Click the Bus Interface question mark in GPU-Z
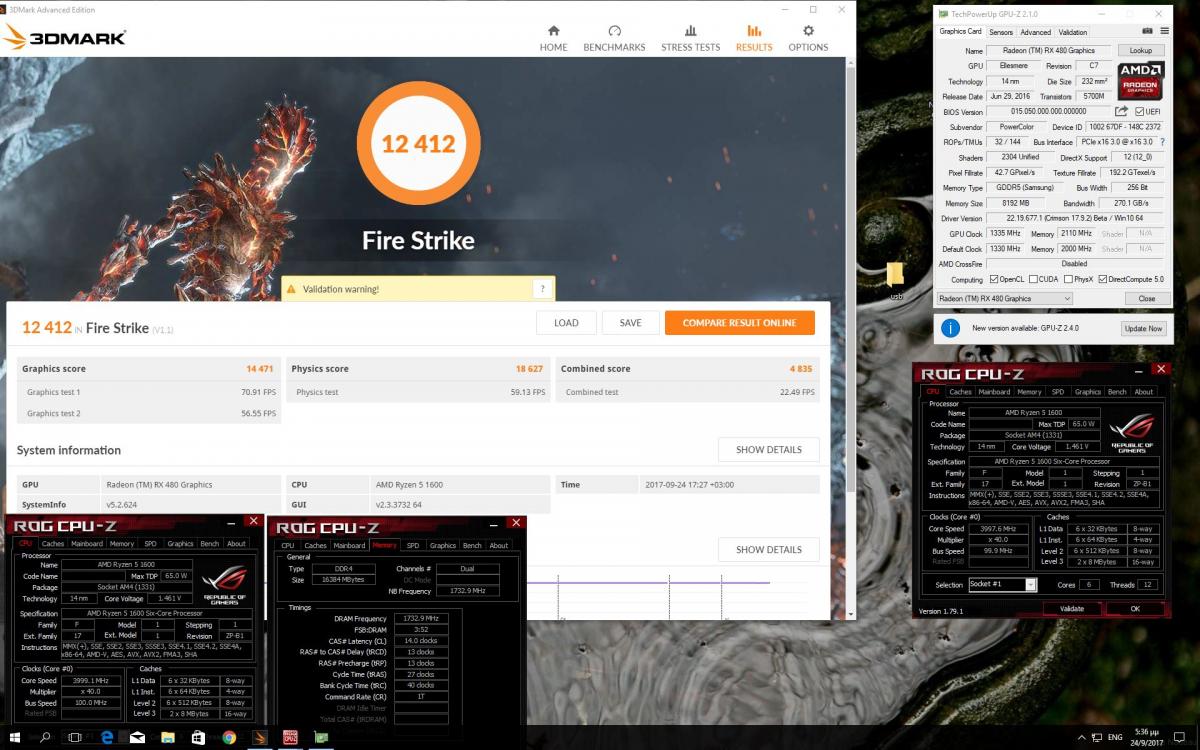The image size is (1200, 750). tap(1162, 142)
